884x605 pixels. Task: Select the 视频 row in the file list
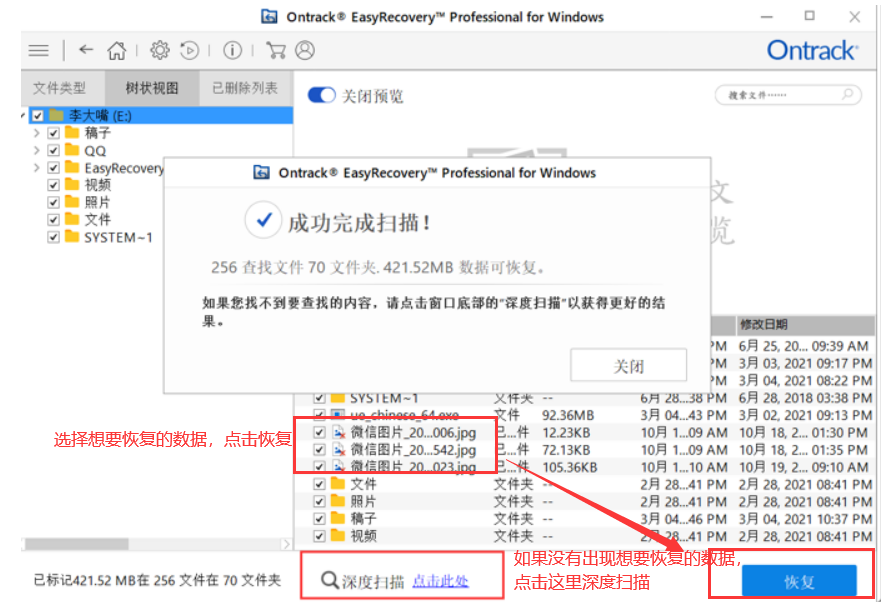click(585, 536)
